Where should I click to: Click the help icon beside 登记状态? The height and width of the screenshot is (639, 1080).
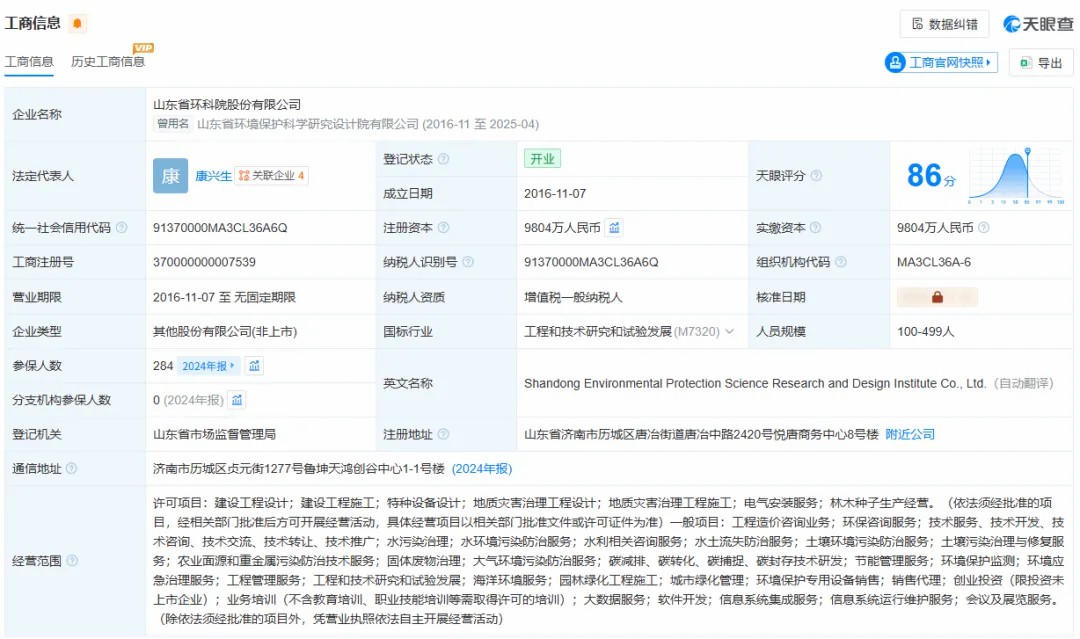coord(443,159)
